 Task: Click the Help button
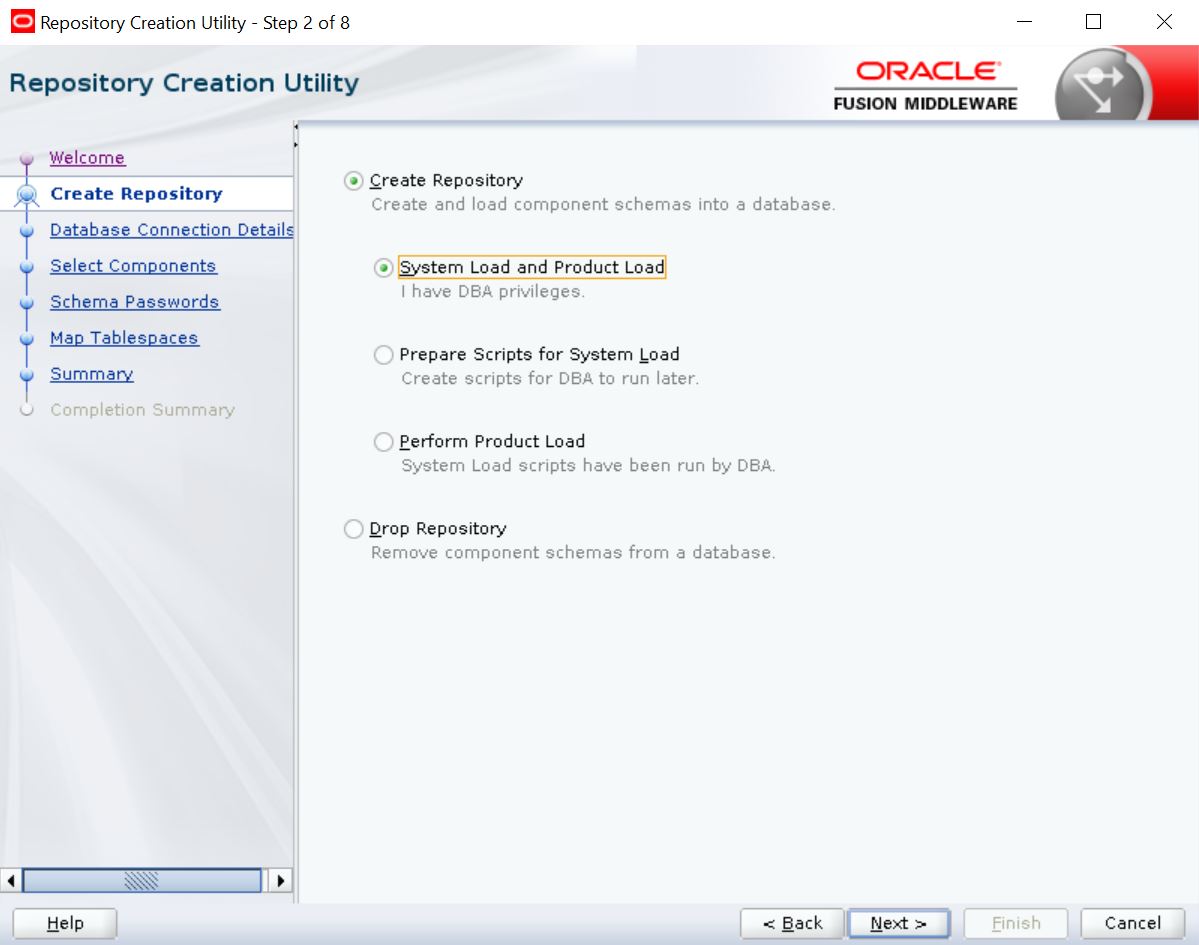[x=65, y=923]
